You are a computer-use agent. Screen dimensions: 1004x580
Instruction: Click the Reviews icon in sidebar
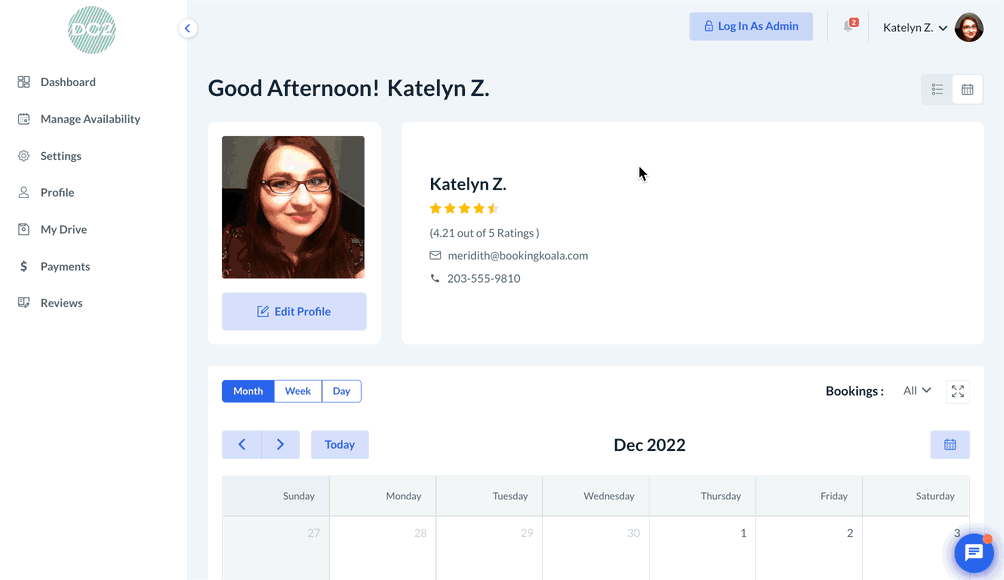24,303
